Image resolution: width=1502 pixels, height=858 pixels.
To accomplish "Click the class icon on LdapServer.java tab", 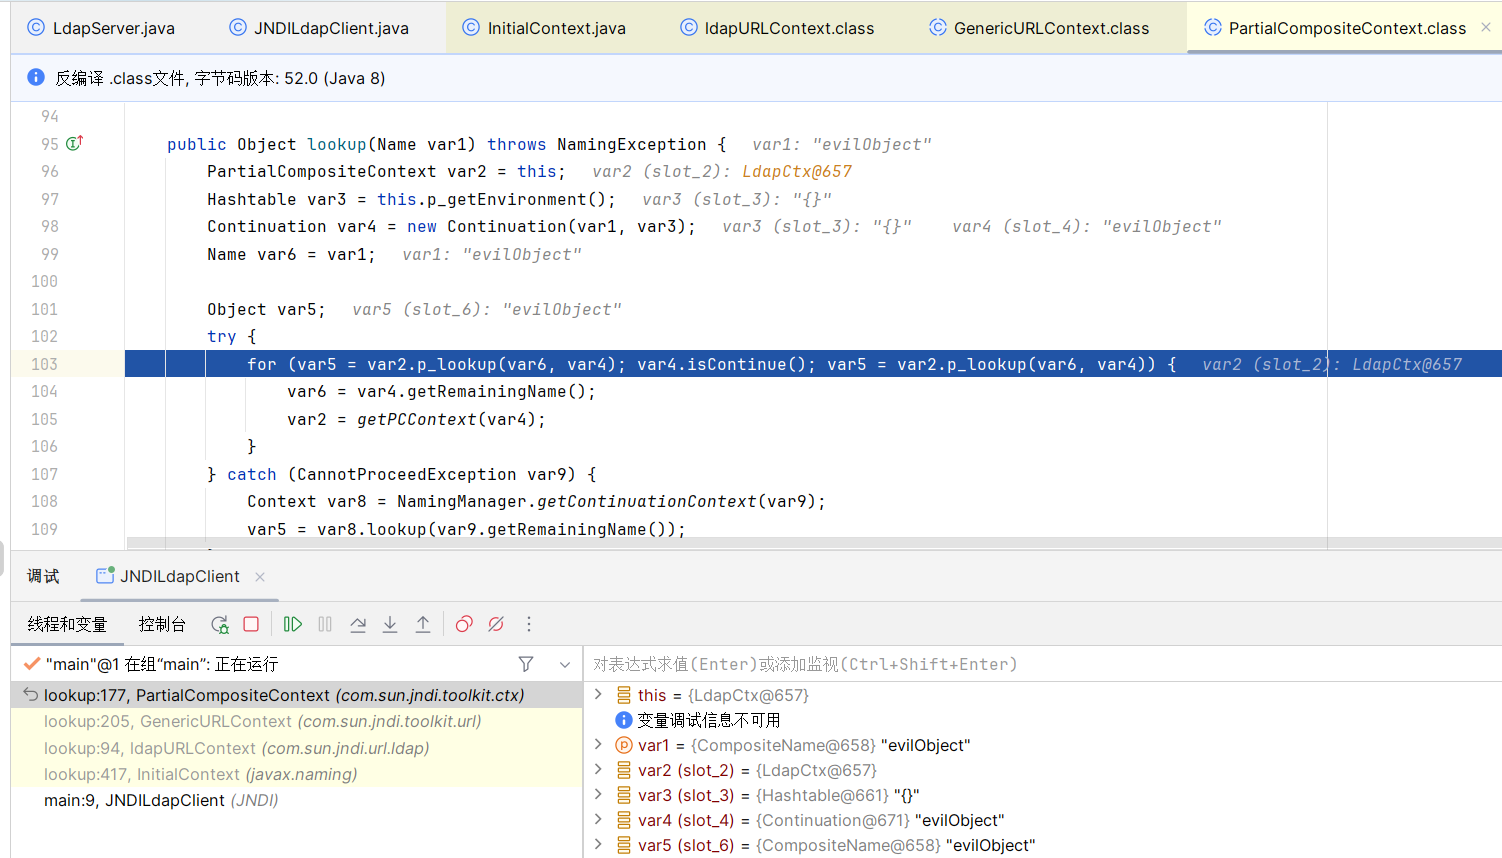I will pyautogui.click(x=36, y=28).
